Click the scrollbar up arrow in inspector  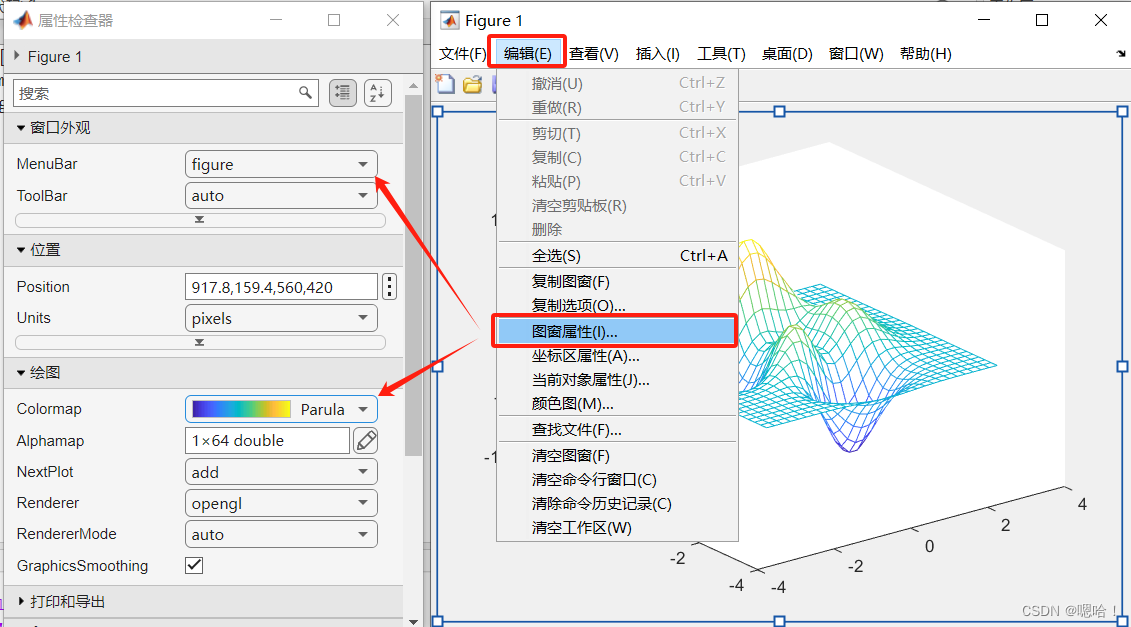(x=413, y=86)
